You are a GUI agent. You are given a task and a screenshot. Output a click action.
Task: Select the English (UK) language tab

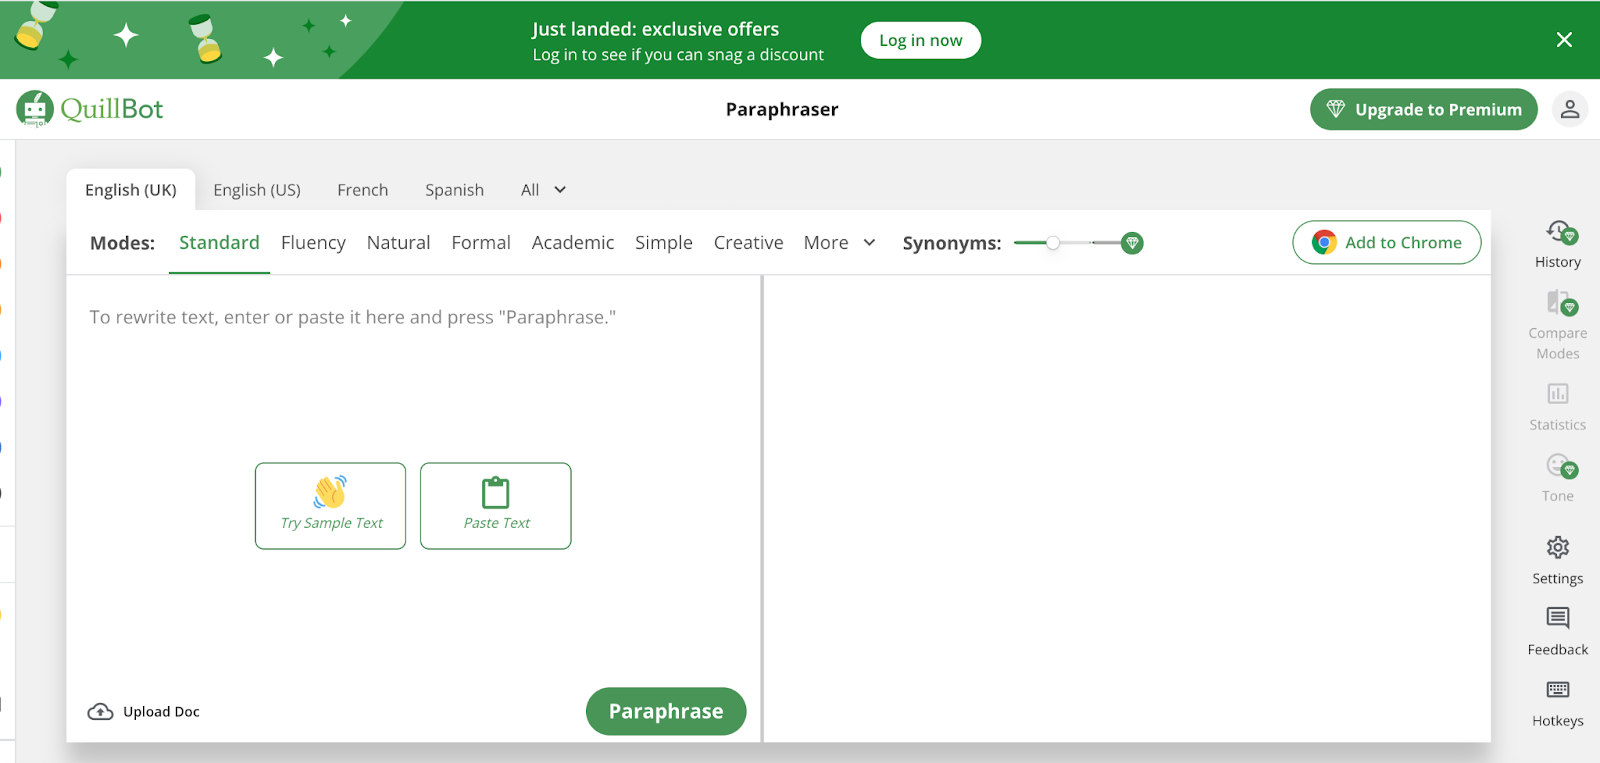(x=131, y=190)
